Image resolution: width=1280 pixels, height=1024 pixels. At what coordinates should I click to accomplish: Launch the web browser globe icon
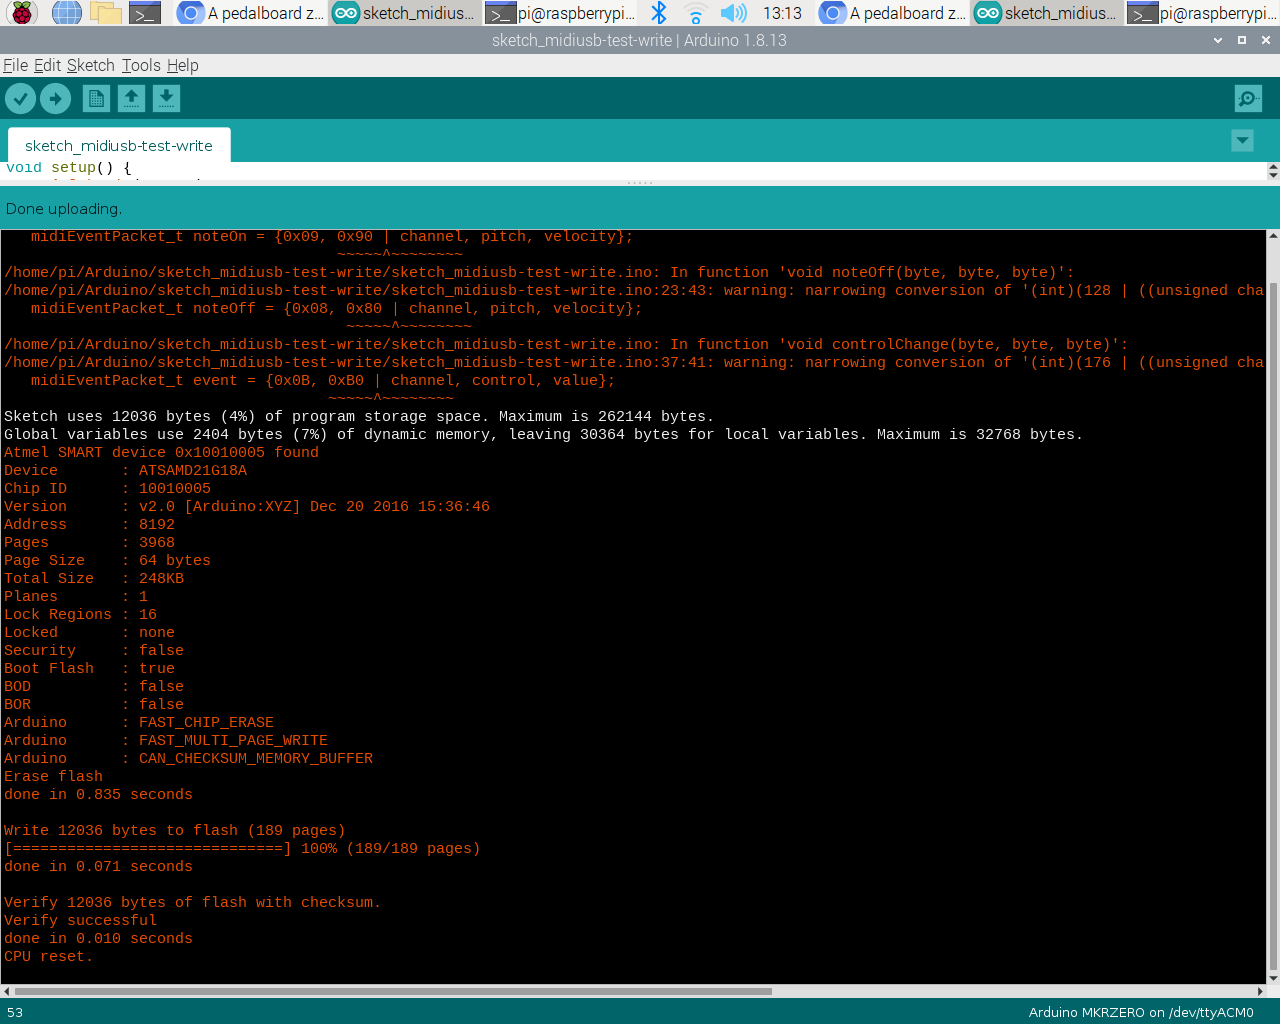click(66, 13)
